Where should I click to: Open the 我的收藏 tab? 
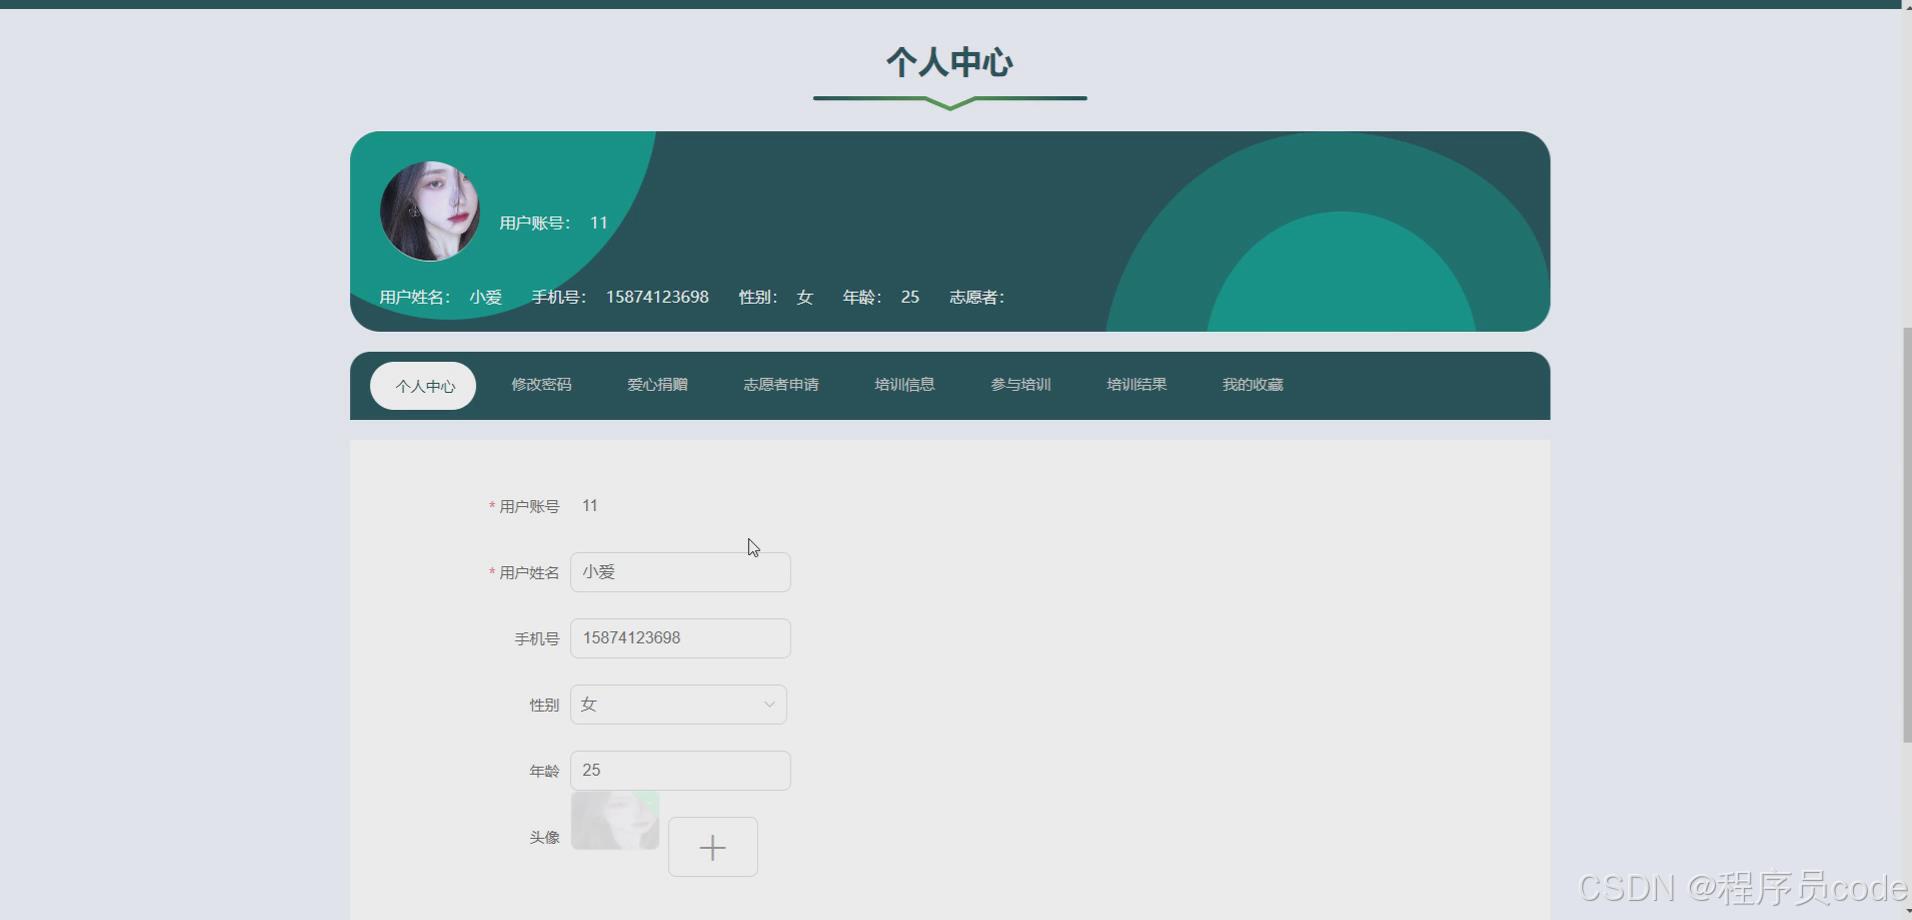pos(1252,385)
